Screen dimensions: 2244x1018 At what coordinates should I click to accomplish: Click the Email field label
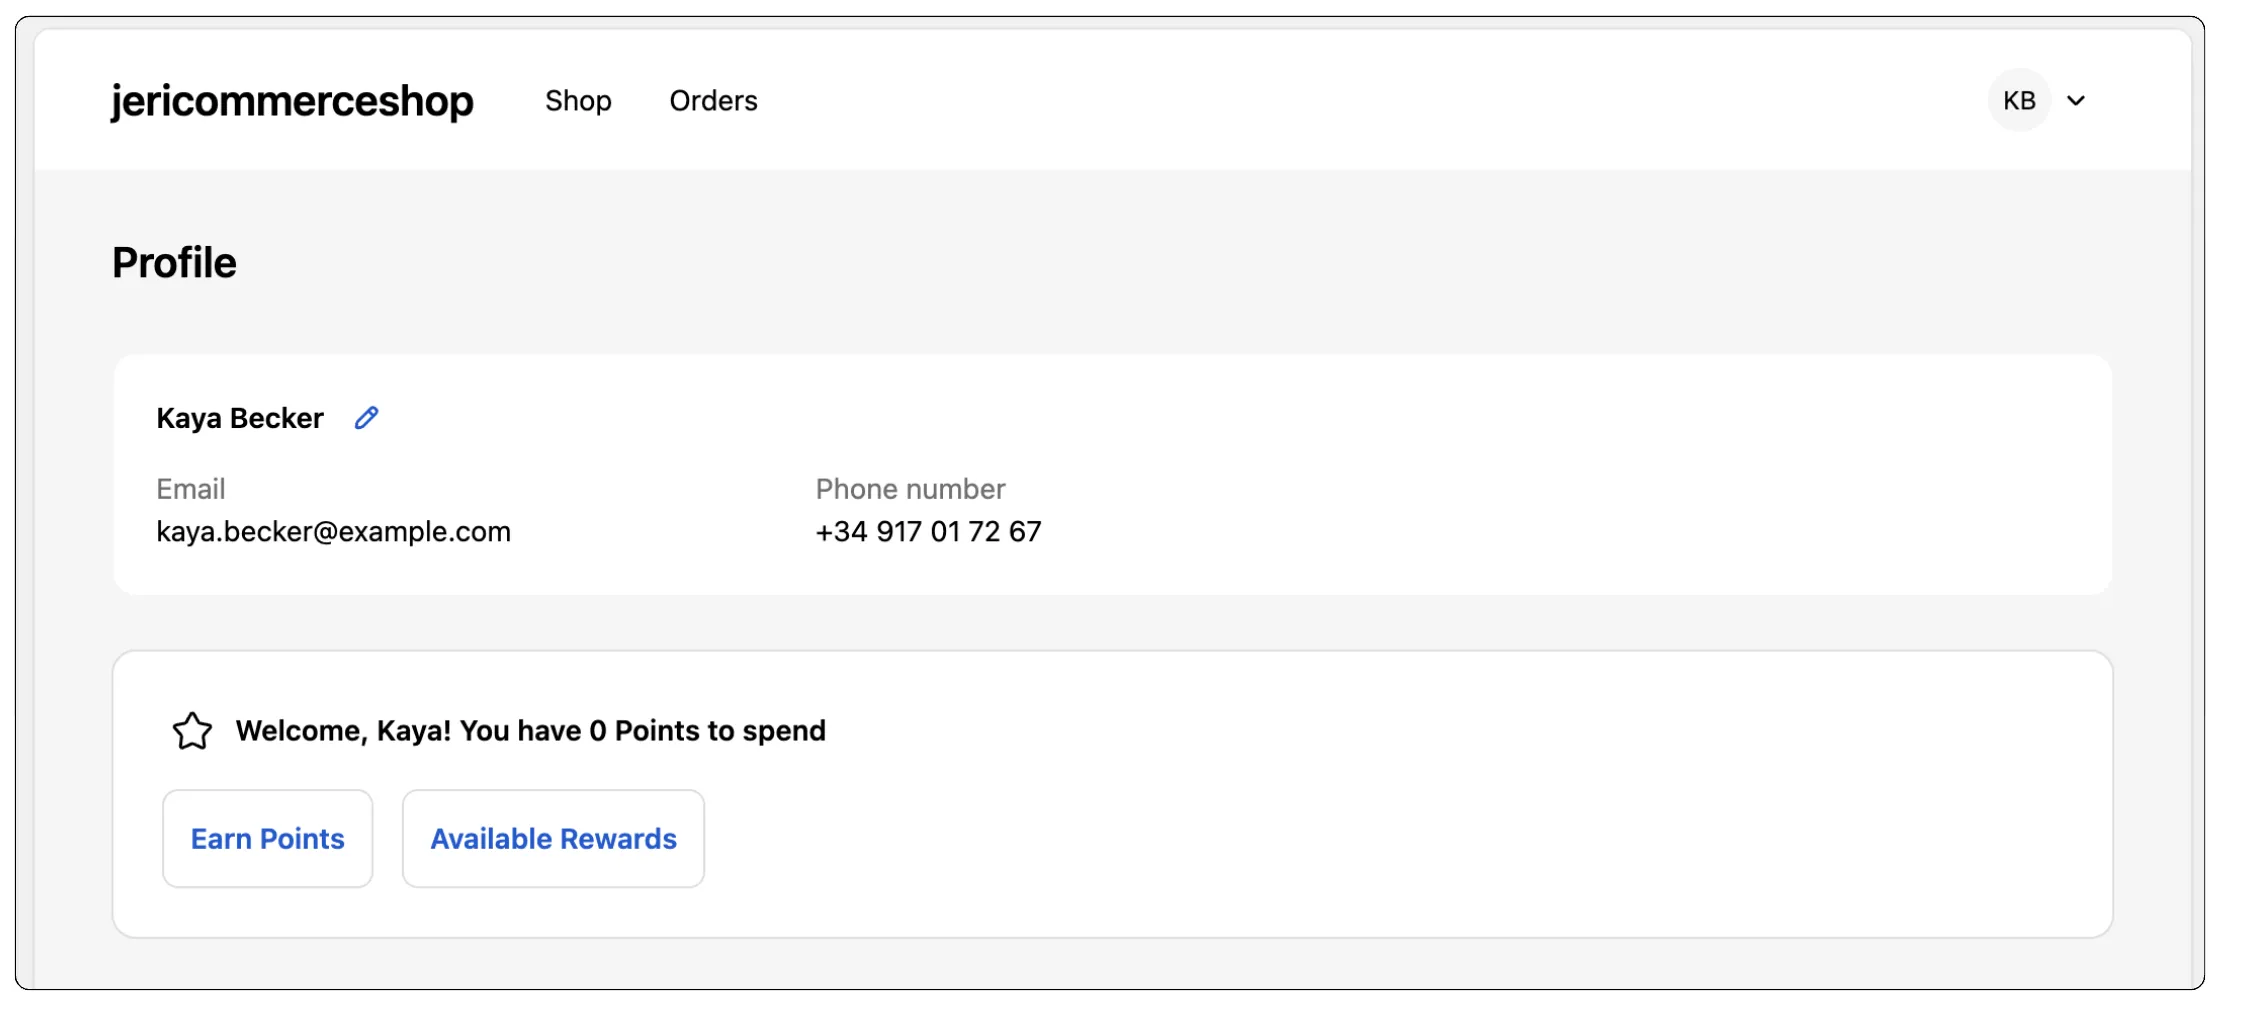190,489
